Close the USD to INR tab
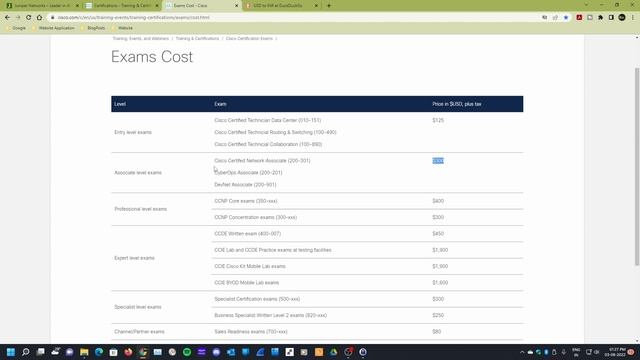Image resolution: width=640 pixels, height=360 pixels. click(x=316, y=6)
